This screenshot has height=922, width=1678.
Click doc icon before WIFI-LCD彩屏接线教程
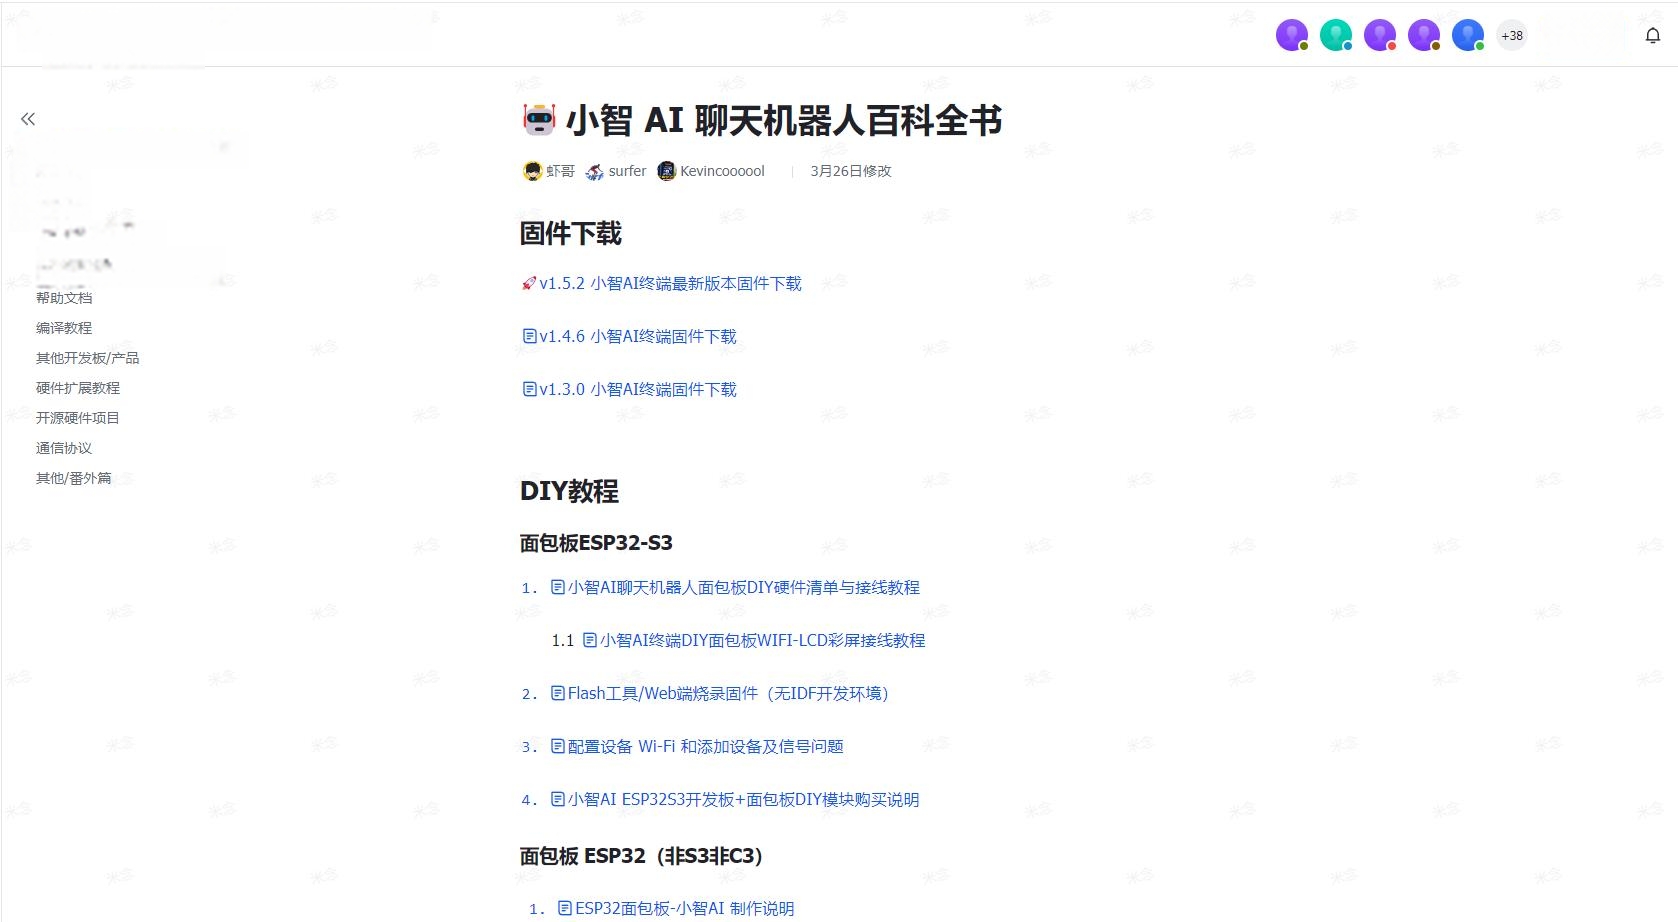pos(590,640)
